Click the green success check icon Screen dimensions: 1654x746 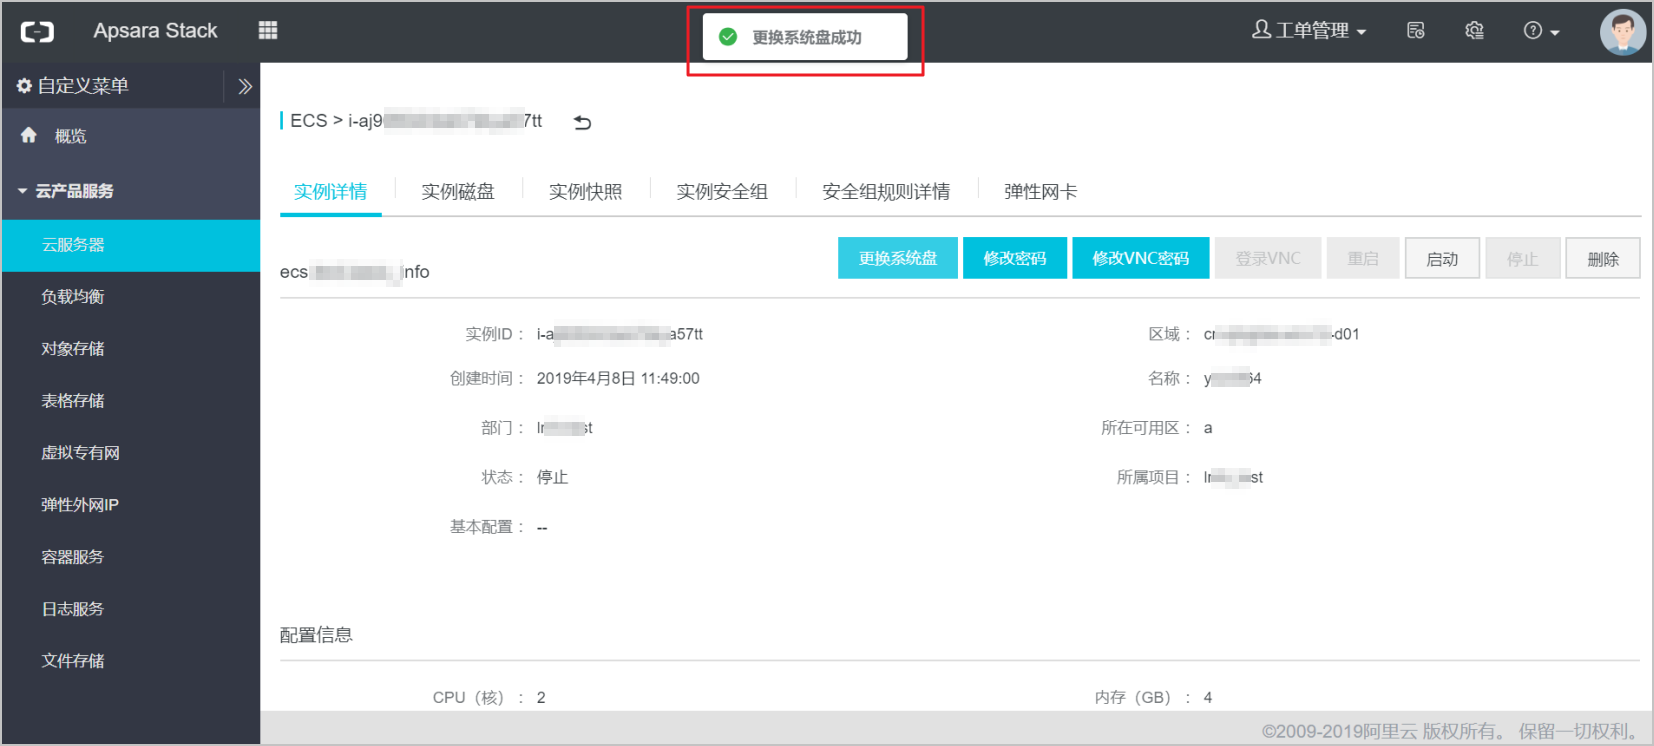pyautogui.click(x=728, y=37)
